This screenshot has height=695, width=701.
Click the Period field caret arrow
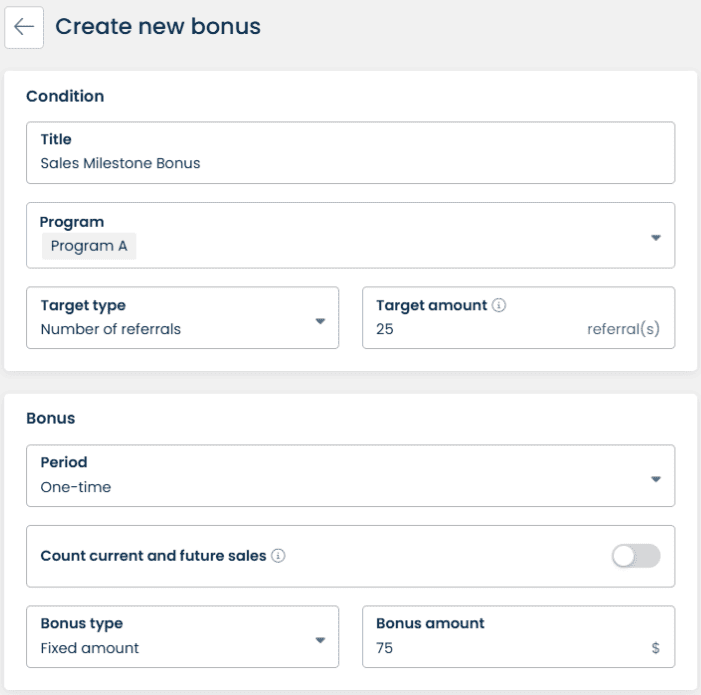coord(656,479)
